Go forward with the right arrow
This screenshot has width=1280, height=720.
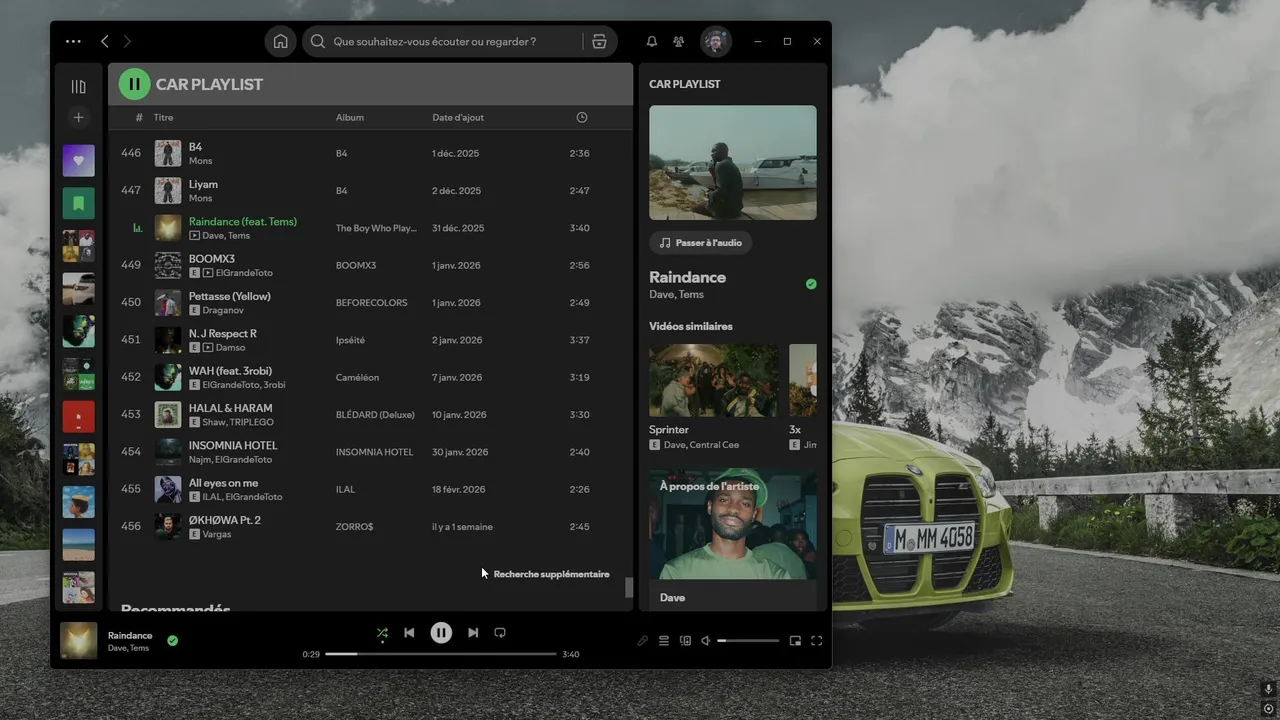(127, 42)
